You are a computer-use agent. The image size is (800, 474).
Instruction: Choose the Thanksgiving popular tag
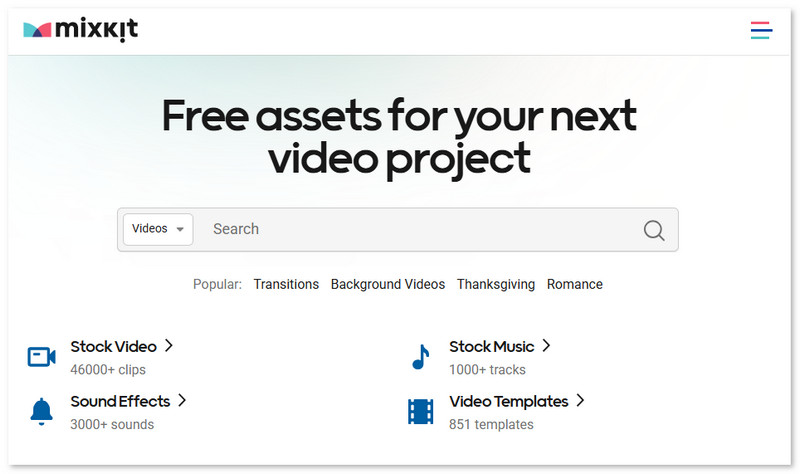click(496, 284)
